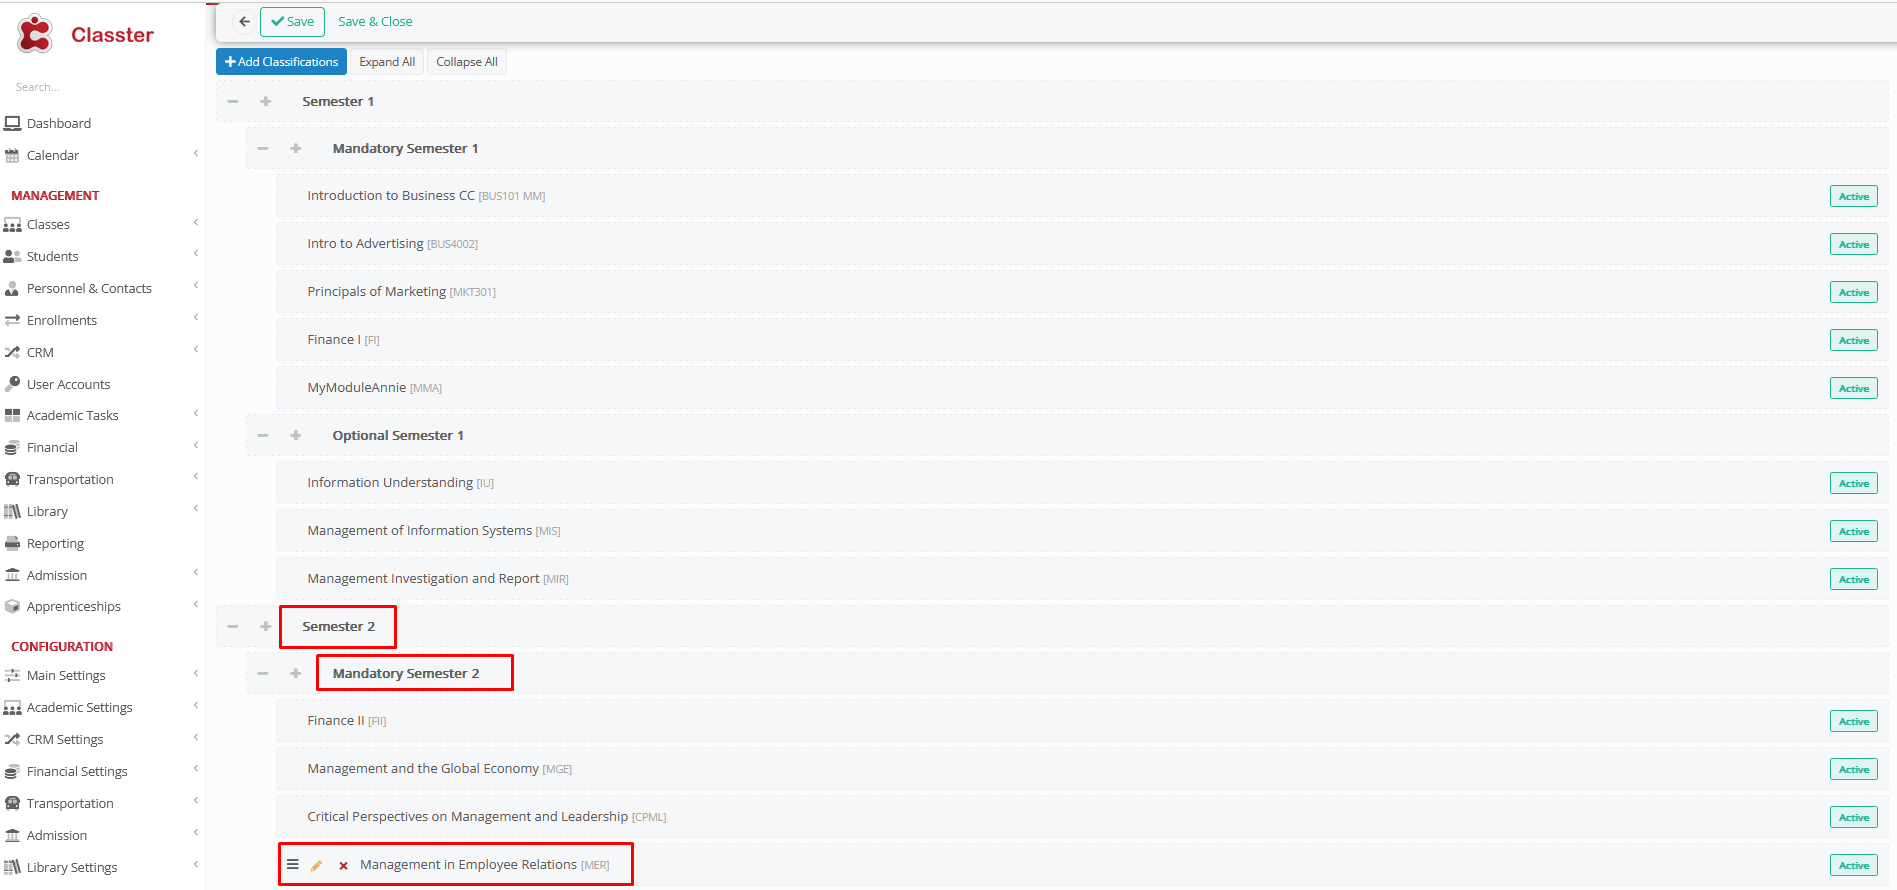The height and width of the screenshot is (890, 1897).
Task: Click plus icon beside Mandatory Semester 1
Action: point(295,148)
